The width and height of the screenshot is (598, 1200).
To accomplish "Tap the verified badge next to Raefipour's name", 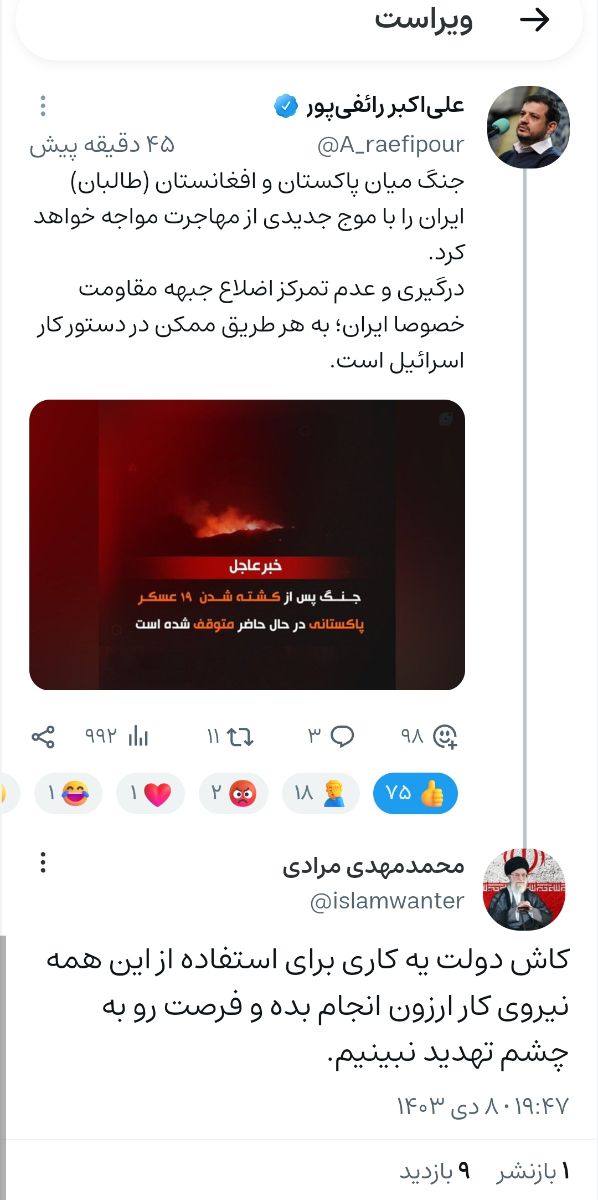I will pyautogui.click(x=285, y=105).
